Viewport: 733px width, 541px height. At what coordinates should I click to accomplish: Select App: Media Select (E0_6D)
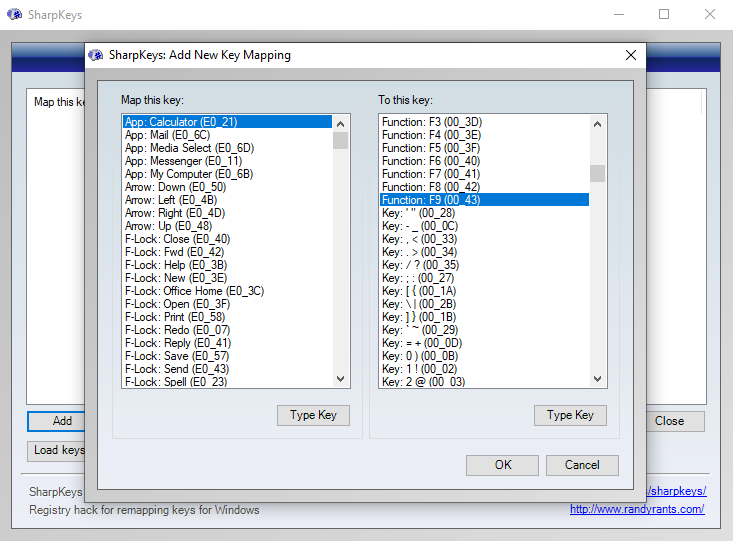[x=228, y=148]
